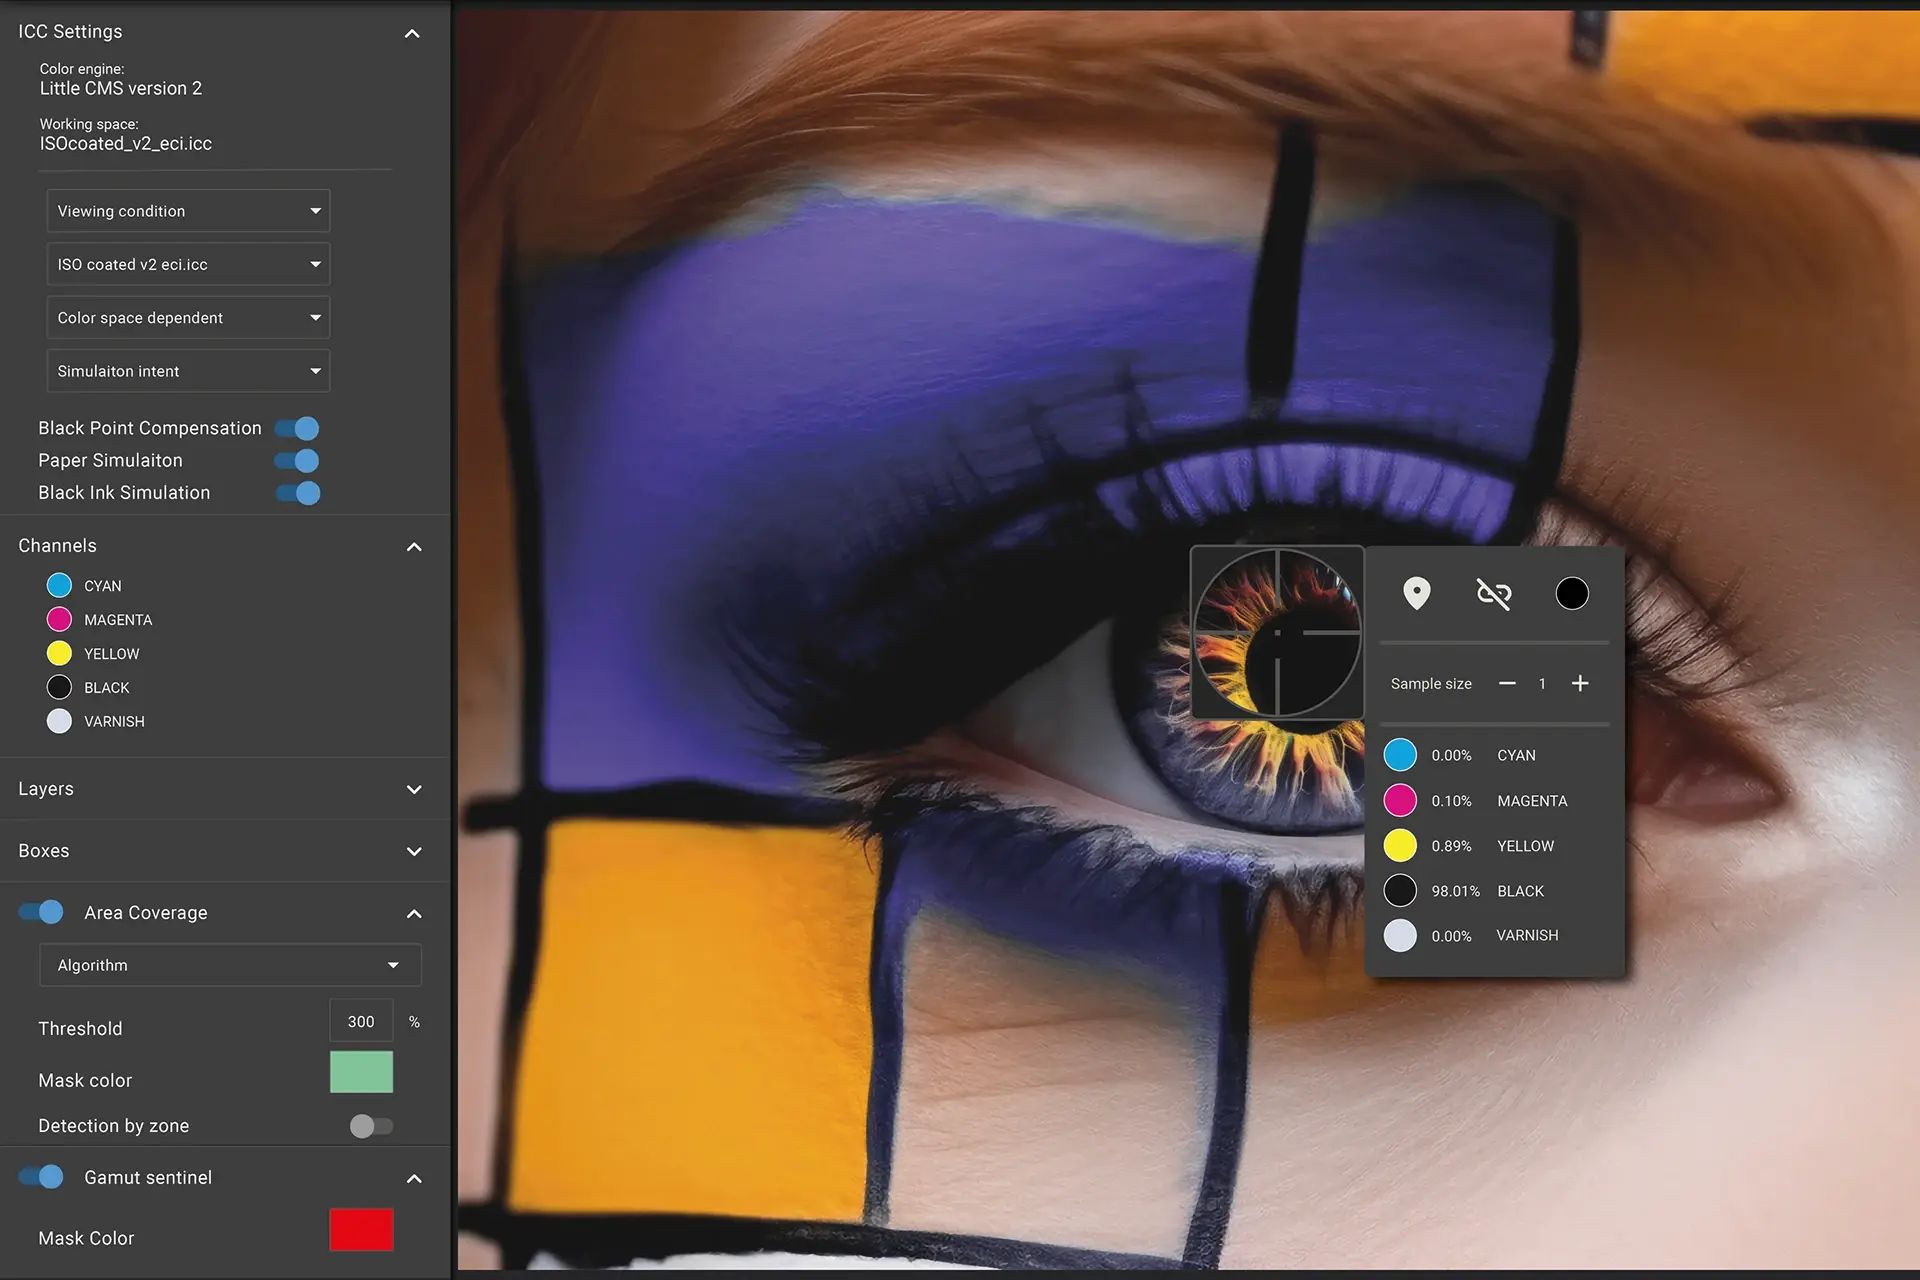Image resolution: width=1920 pixels, height=1280 pixels.
Task: Decrease sample size with the minus icon
Action: 1507,684
